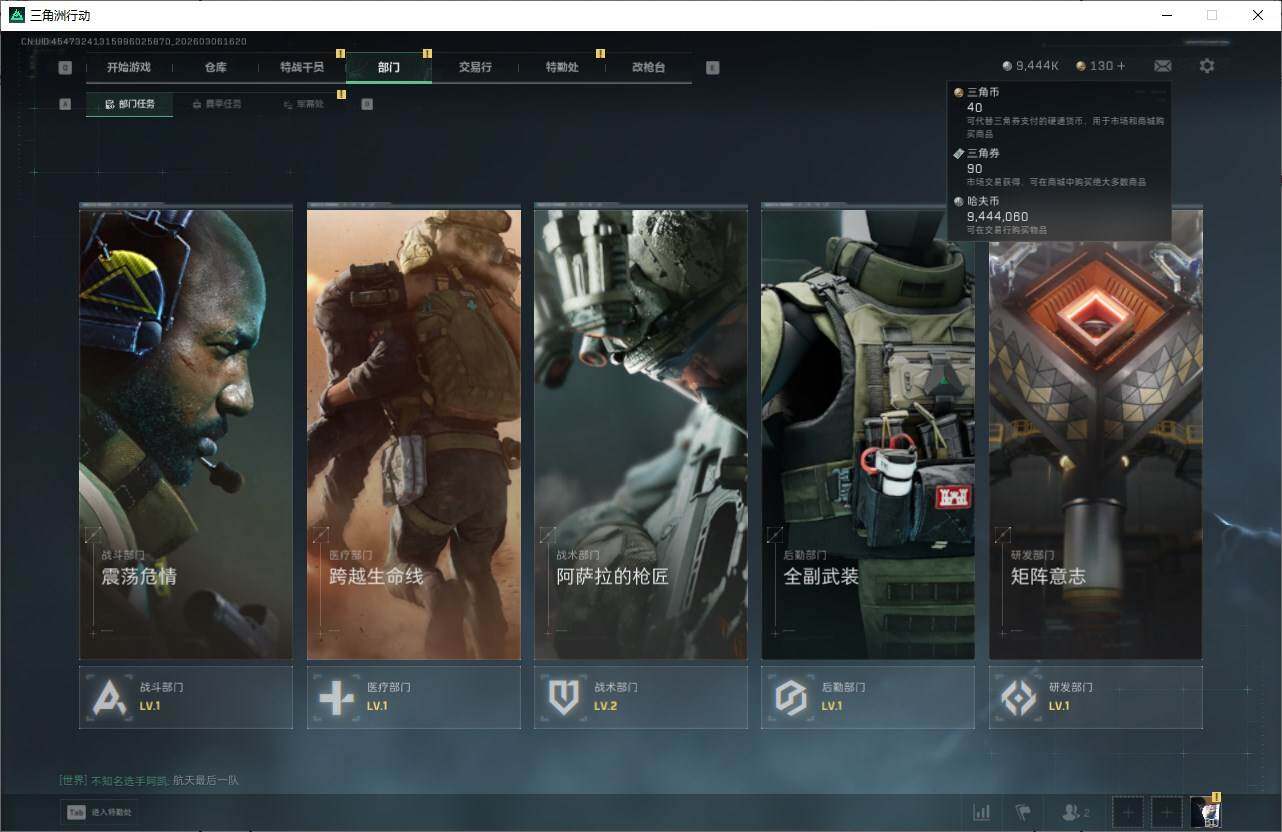The width and height of the screenshot is (1282, 832).
Task: Click the 战斗部门 emblem icon
Action: (109, 697)
